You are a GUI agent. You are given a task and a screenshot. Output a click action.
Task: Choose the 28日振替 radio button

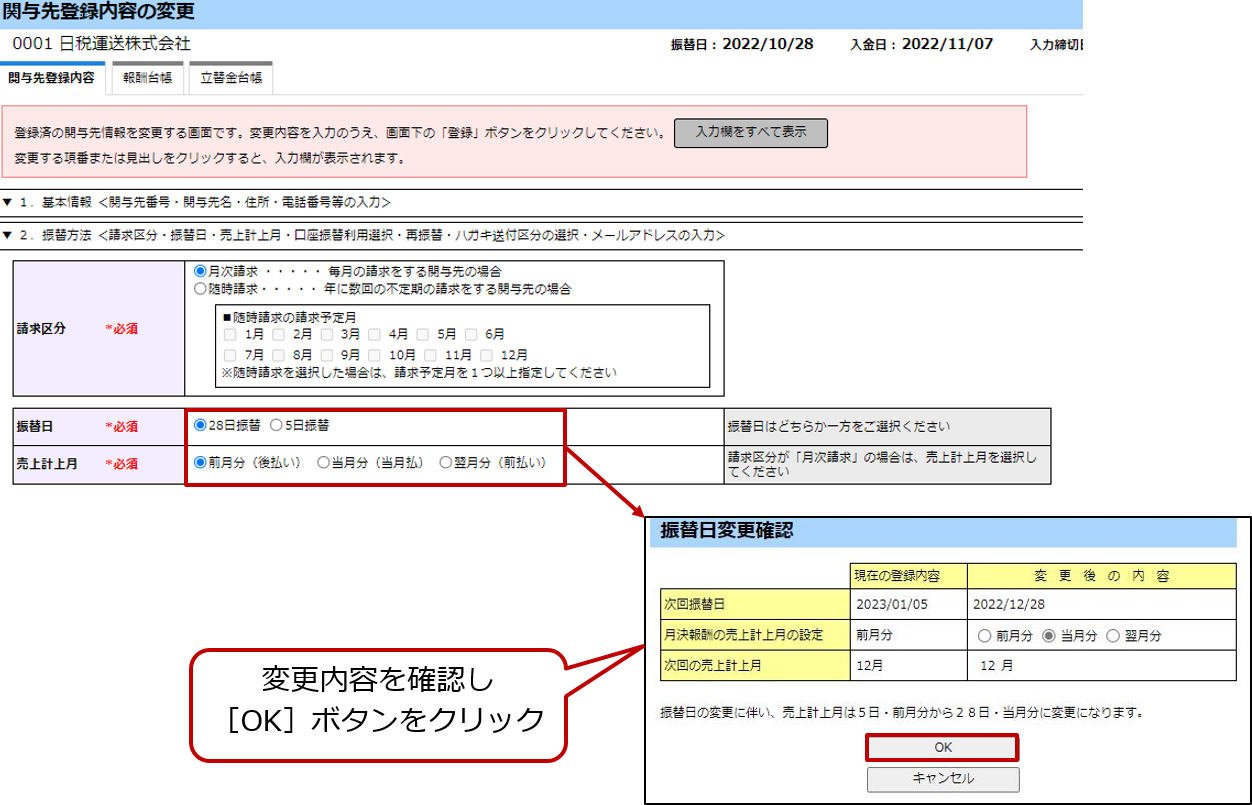coord(200,425)
